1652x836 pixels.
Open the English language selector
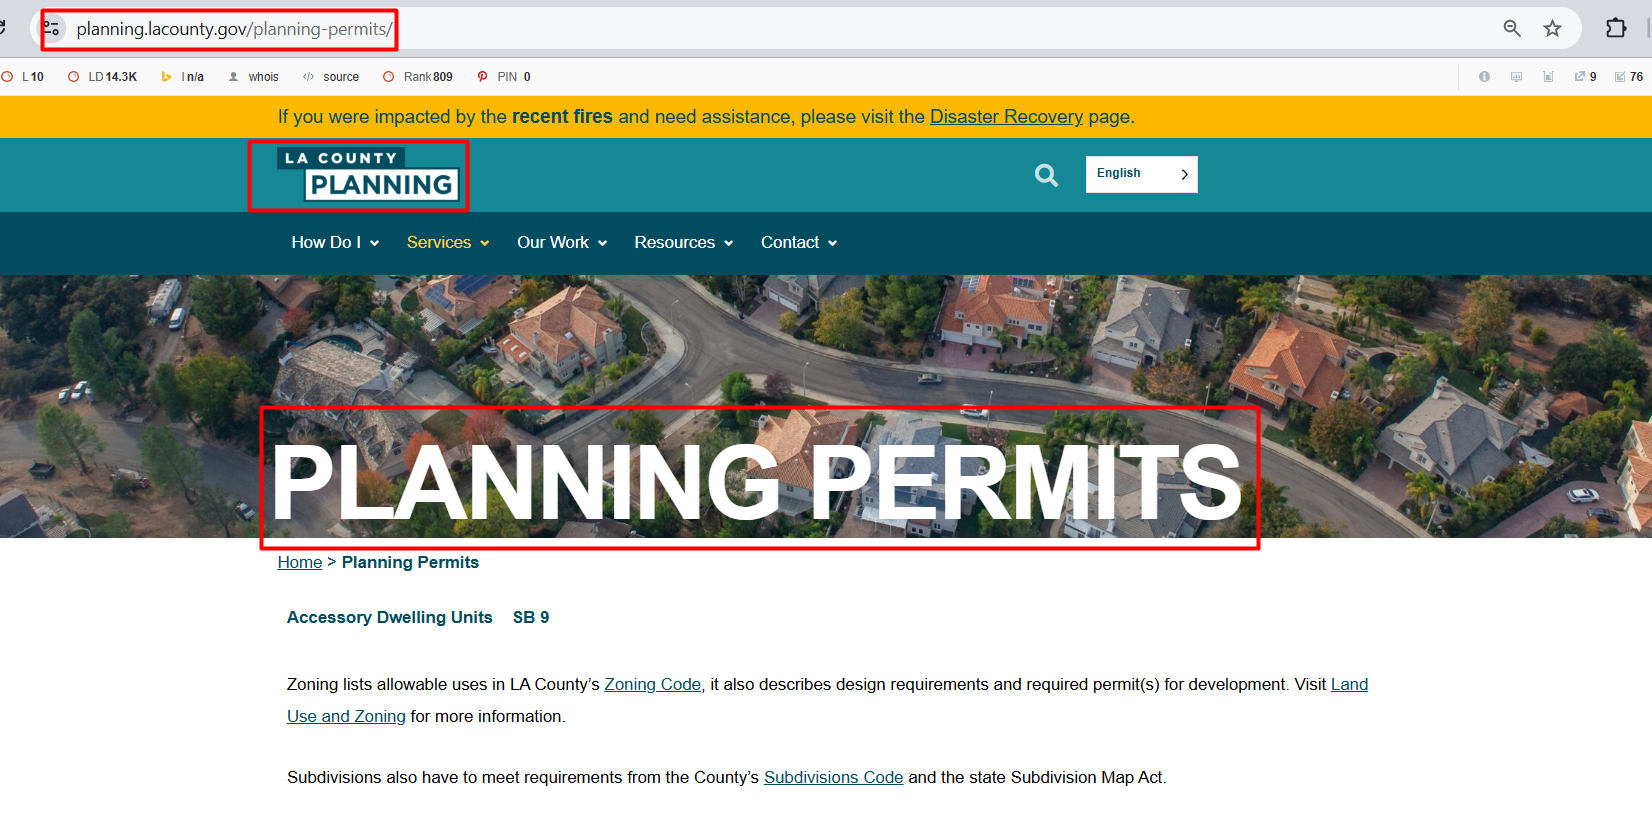tap(1142, 174)
